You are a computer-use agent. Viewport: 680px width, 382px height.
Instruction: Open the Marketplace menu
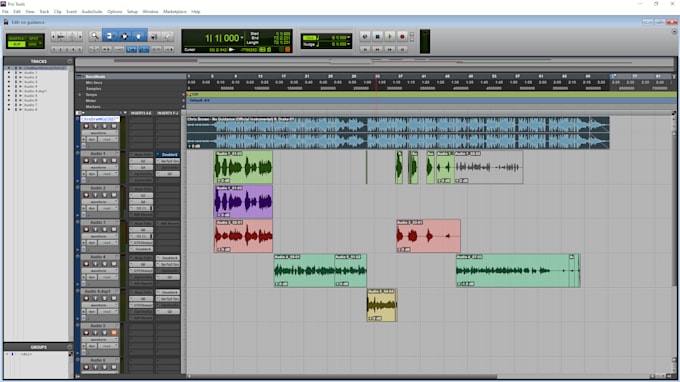(x=175, y=12)
